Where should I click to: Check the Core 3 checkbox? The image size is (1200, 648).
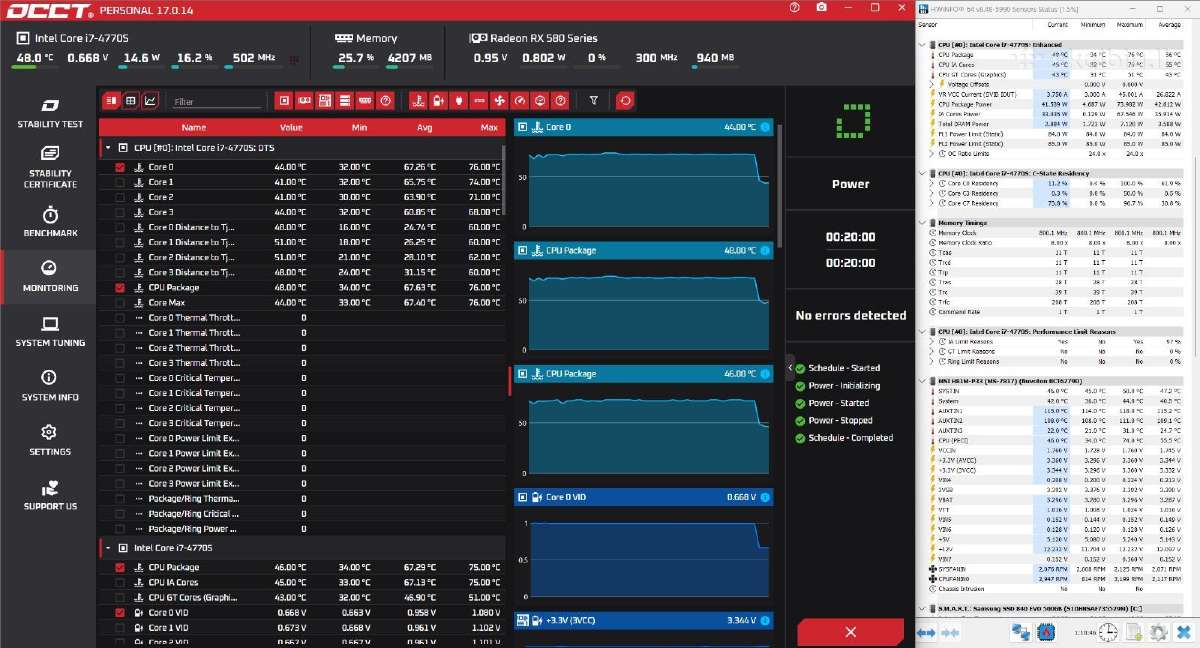point(120,212)
